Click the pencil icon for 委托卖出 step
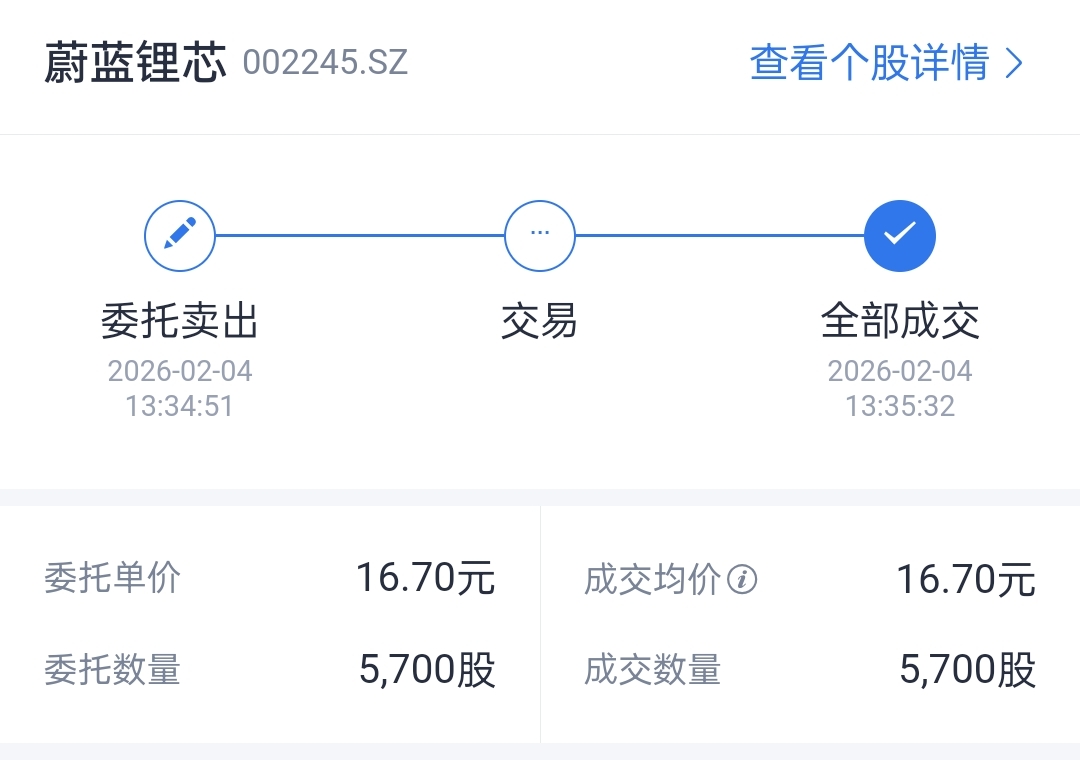Viewport: 1080px width, 767px height. pos(180,236)
